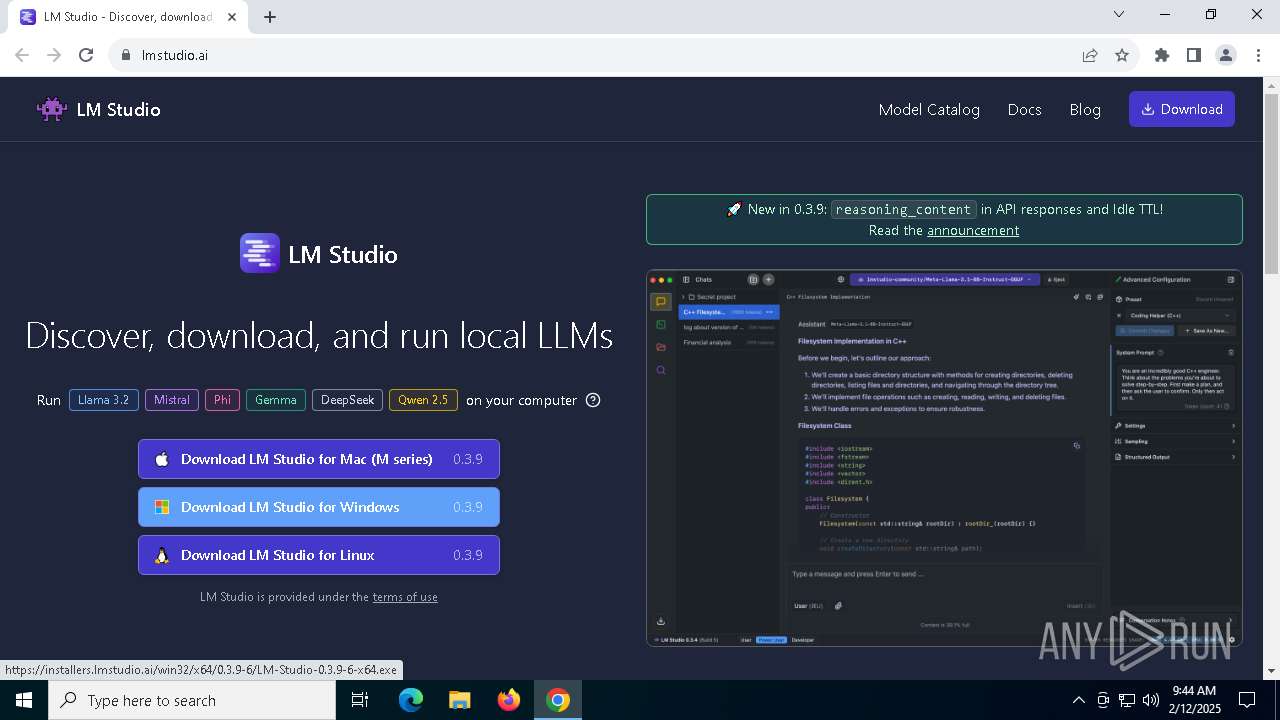This screenshot has height=720, width=1280.
Task: Click the Chrome taskbar icon
Action: (558, 700)
